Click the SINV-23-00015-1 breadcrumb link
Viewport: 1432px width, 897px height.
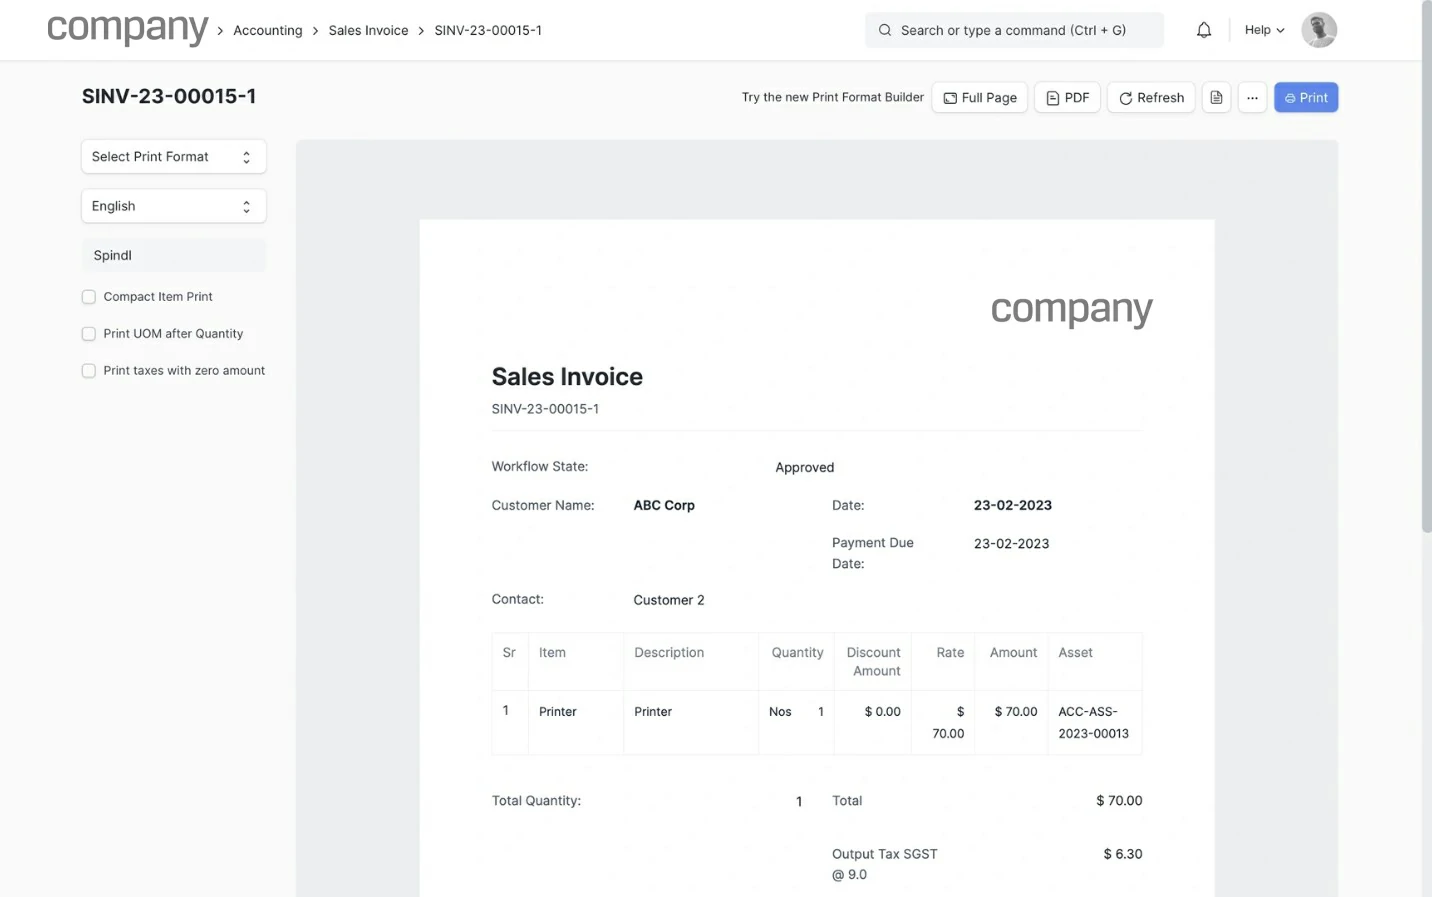click(x=488, y=31)
